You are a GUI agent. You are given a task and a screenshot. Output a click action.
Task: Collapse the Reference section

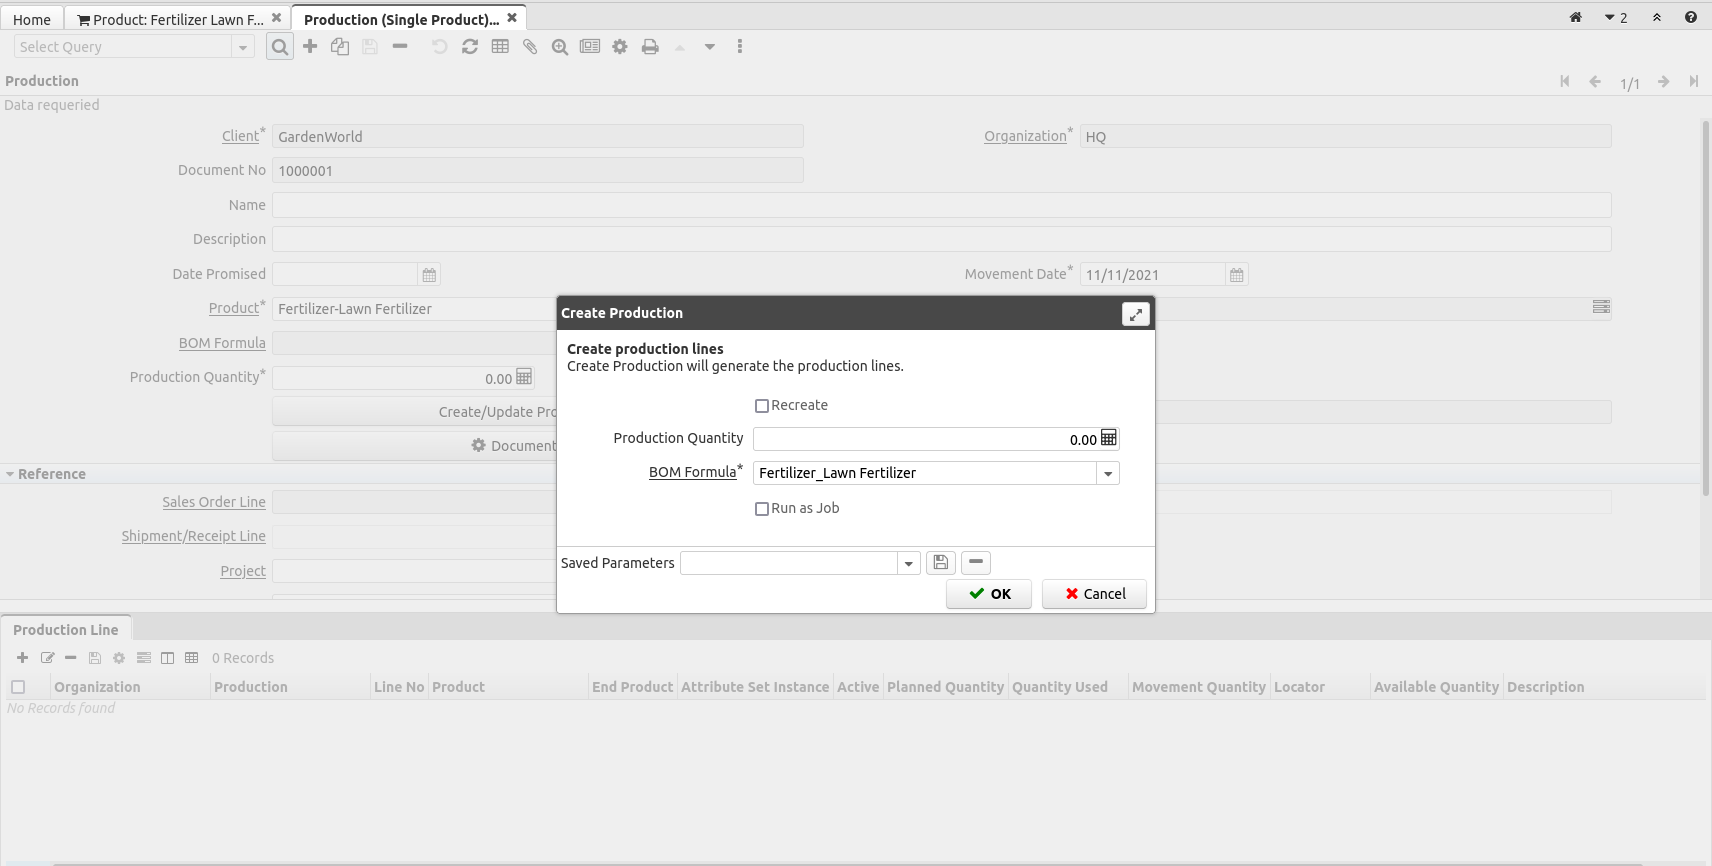pos(10,474)
